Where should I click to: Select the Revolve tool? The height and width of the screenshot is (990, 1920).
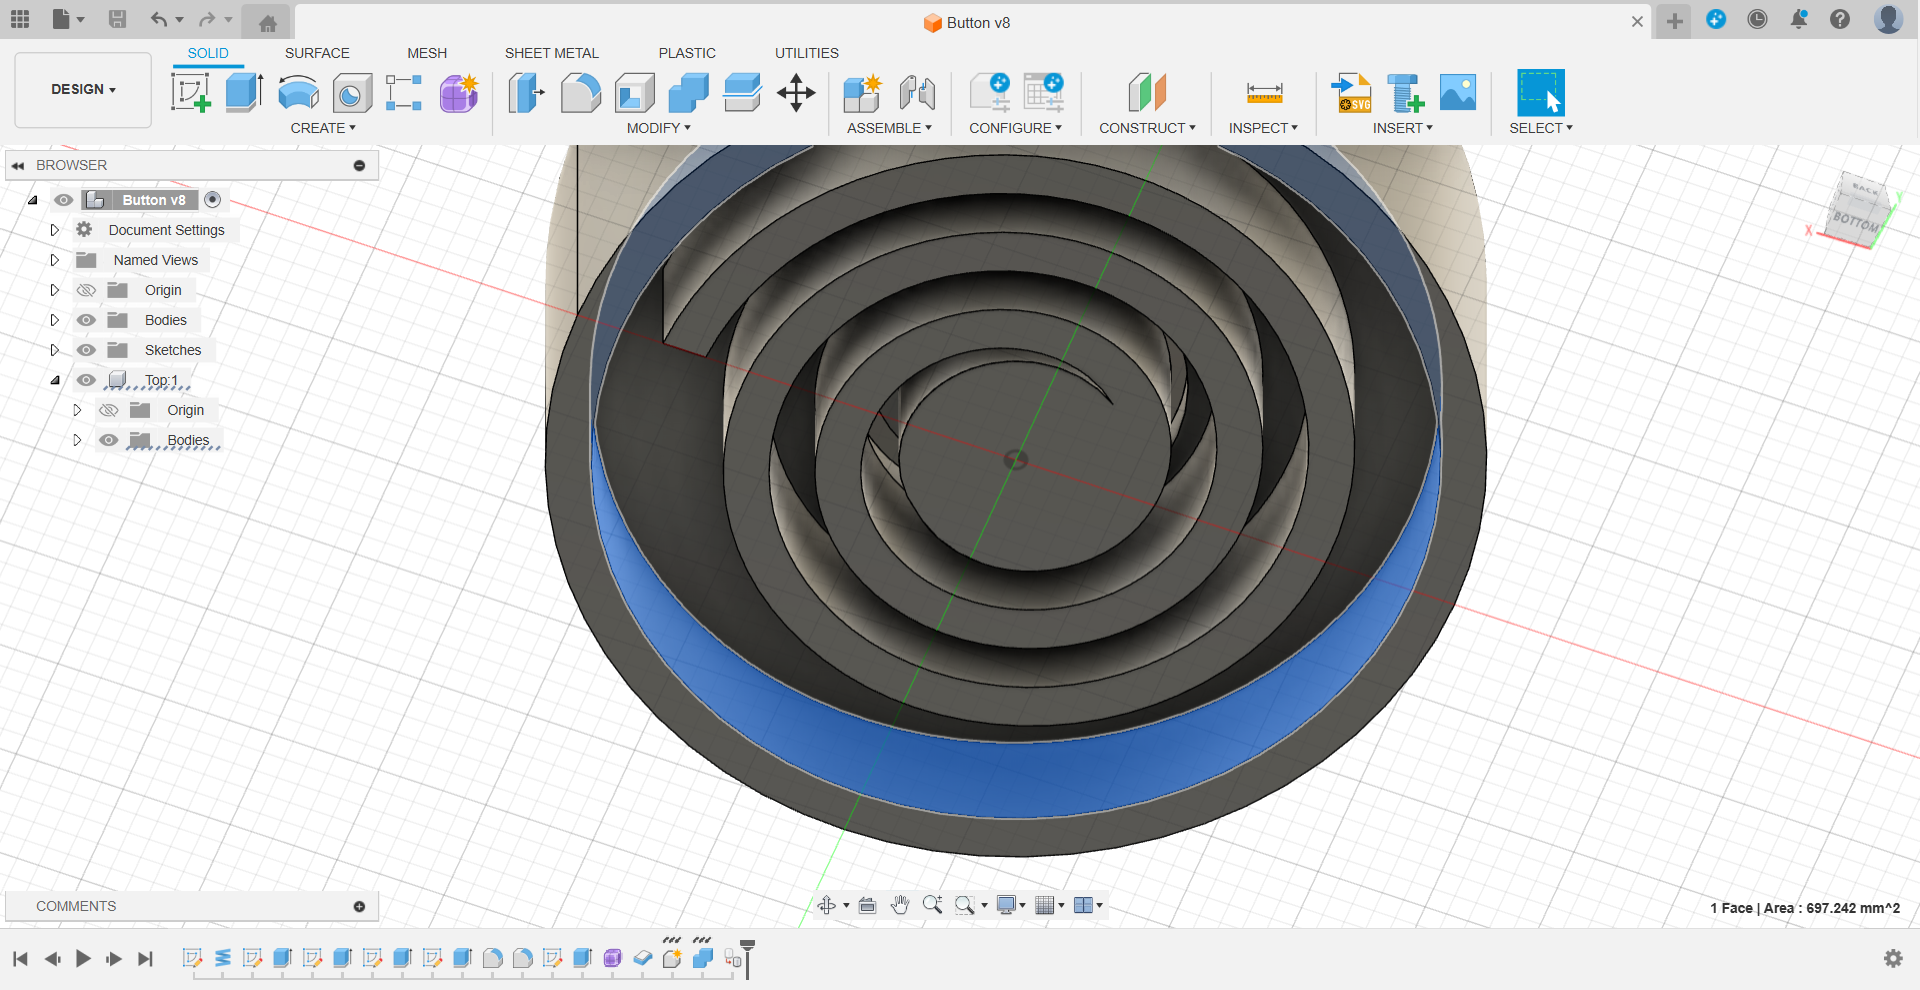click(x=298, y=93)
